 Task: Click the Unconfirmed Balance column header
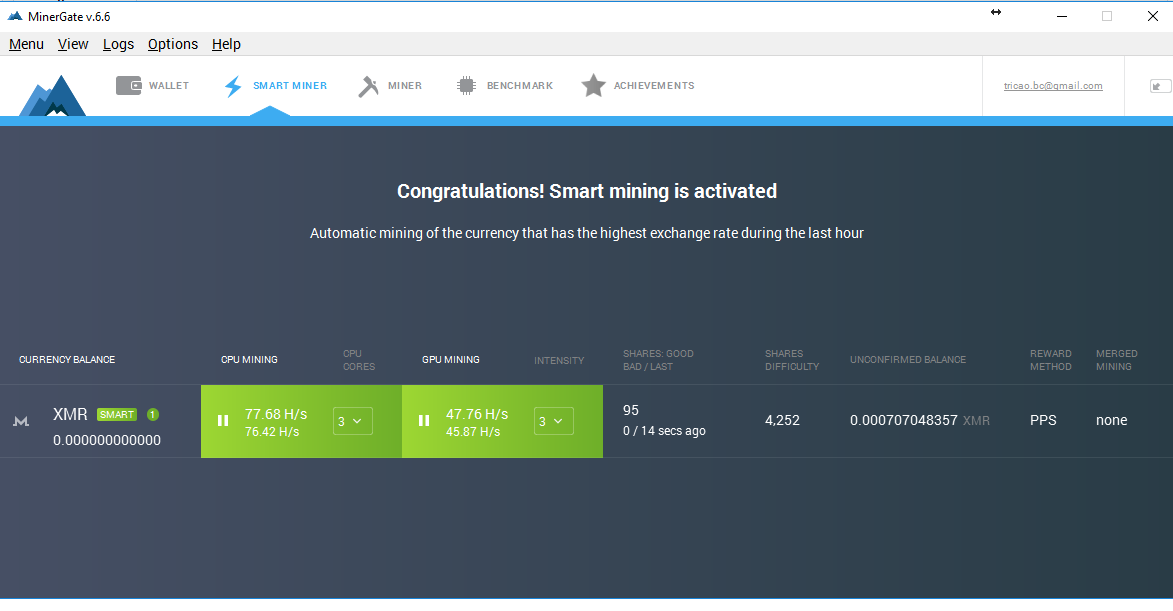point(908,360)
